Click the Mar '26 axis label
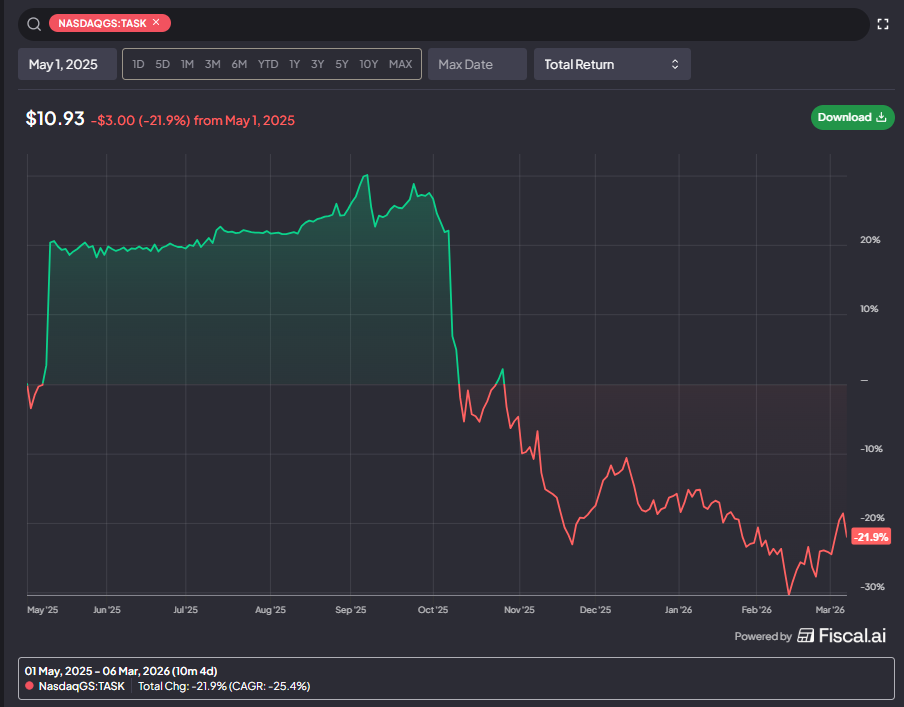Screen dimensions: 904x707 [830, 610]
